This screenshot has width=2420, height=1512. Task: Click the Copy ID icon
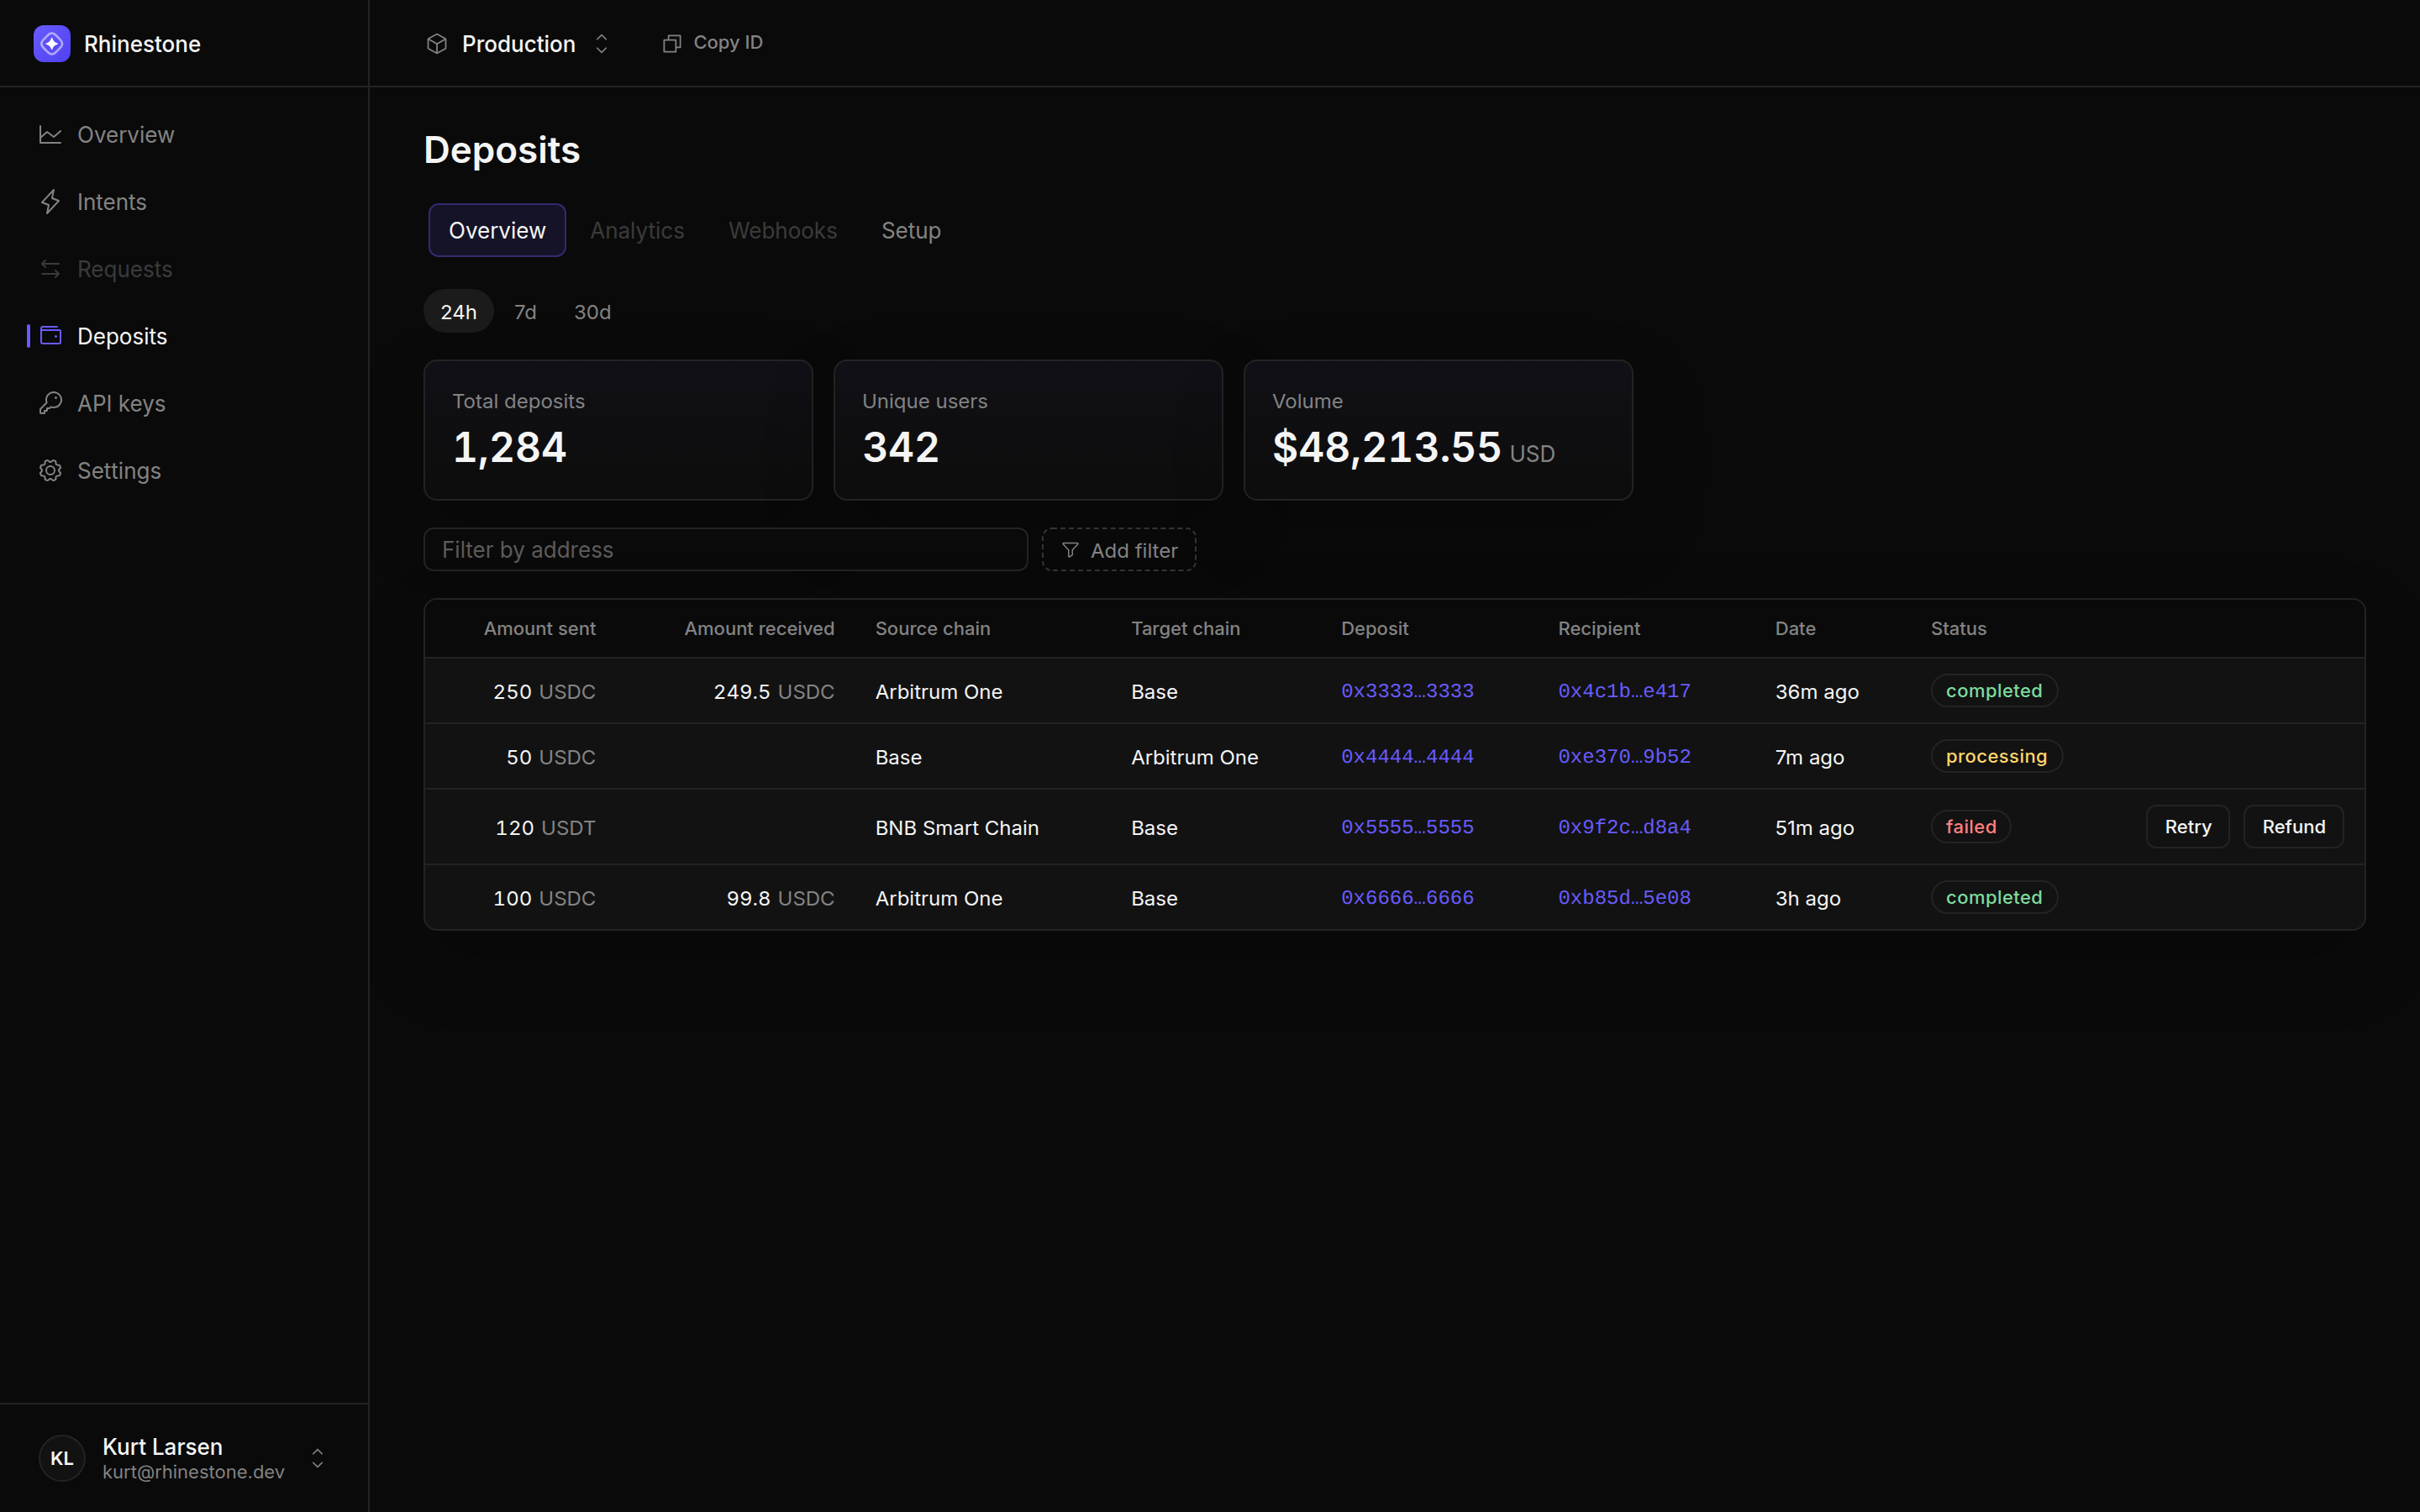point(672,43)
